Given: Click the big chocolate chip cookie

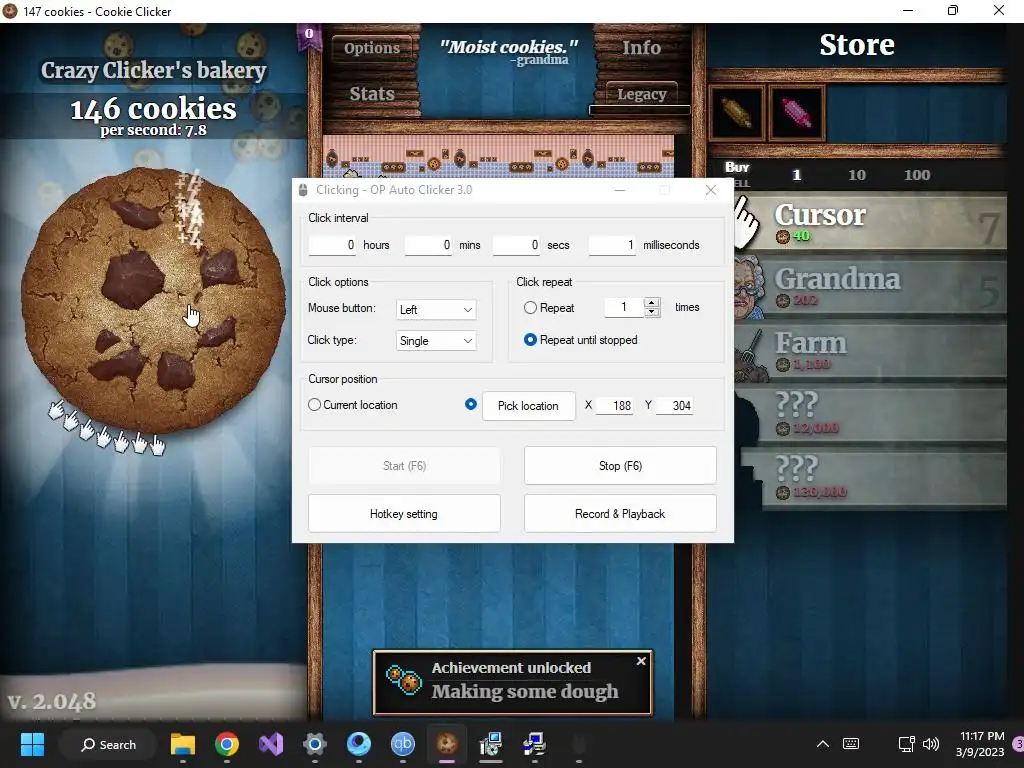Looking at the screenshot, I should coord(153,299).
